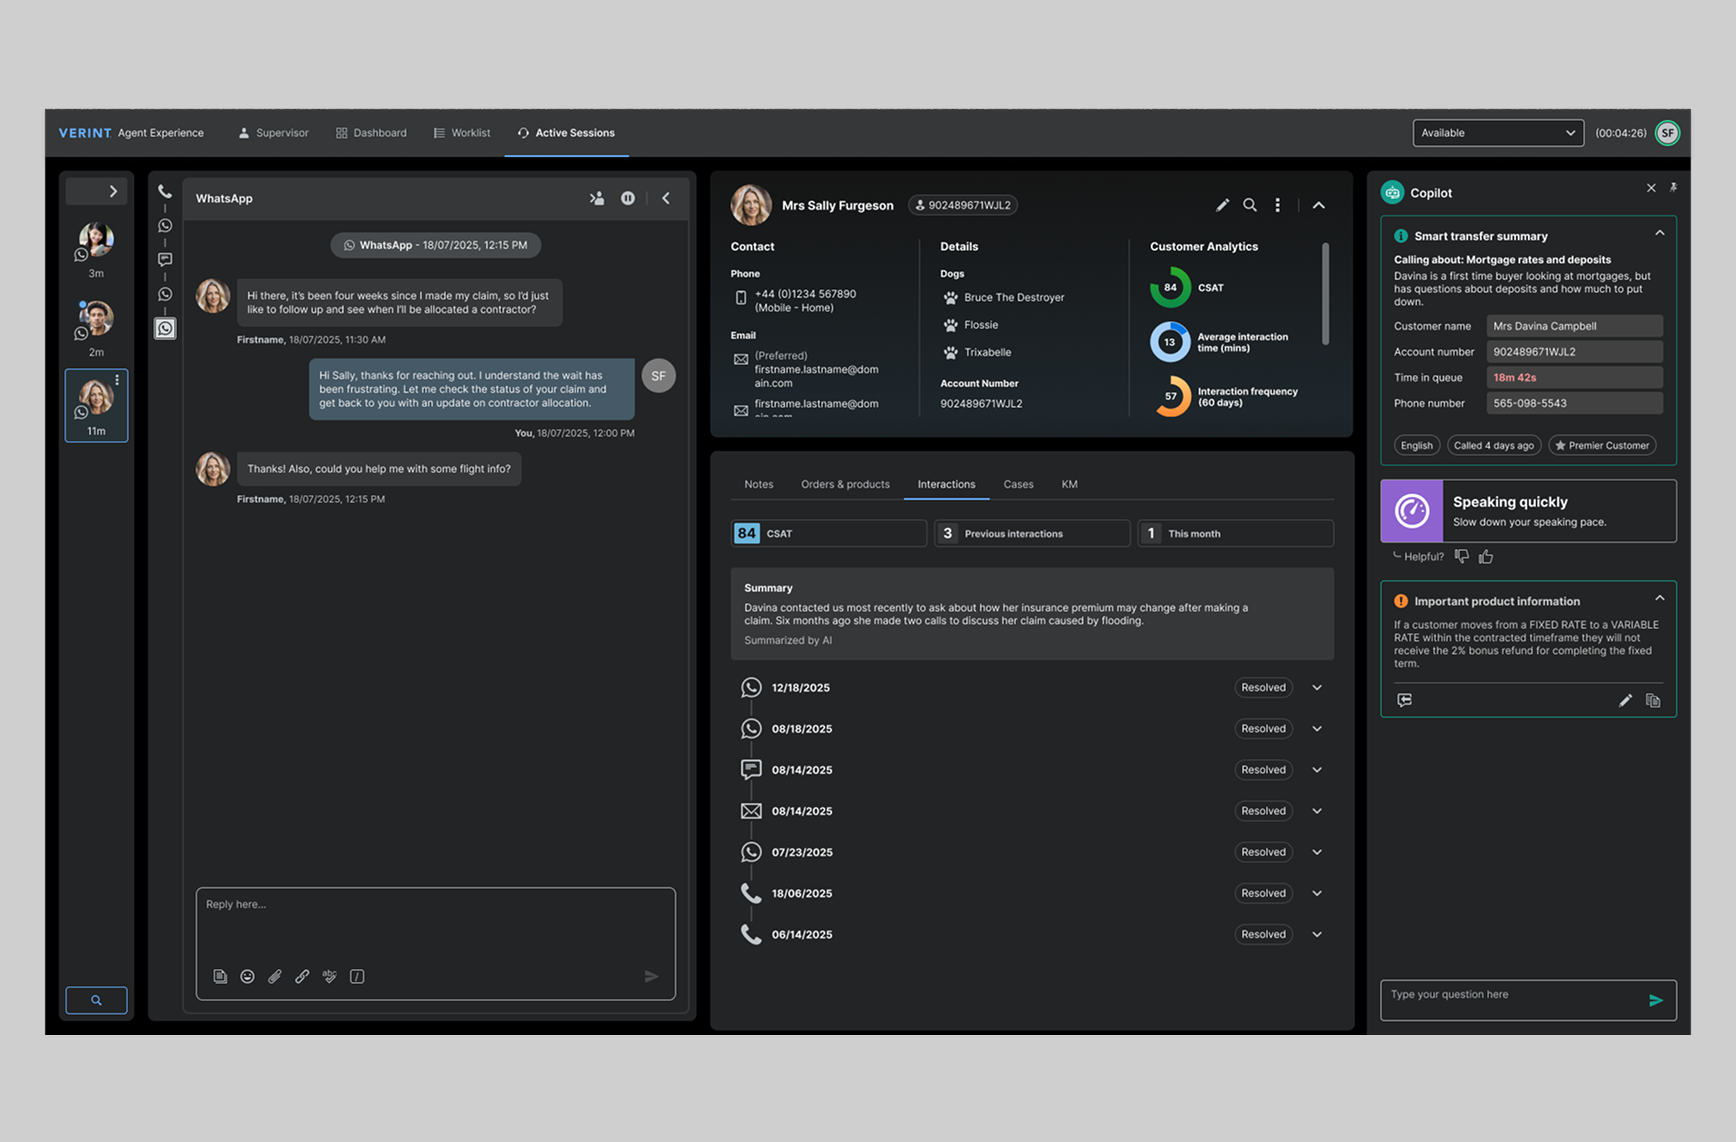The width and height of the screenshot is (1736, 1142).
Task: Click the account number 902489671WJL2 badge
Action: coord(963,205)
